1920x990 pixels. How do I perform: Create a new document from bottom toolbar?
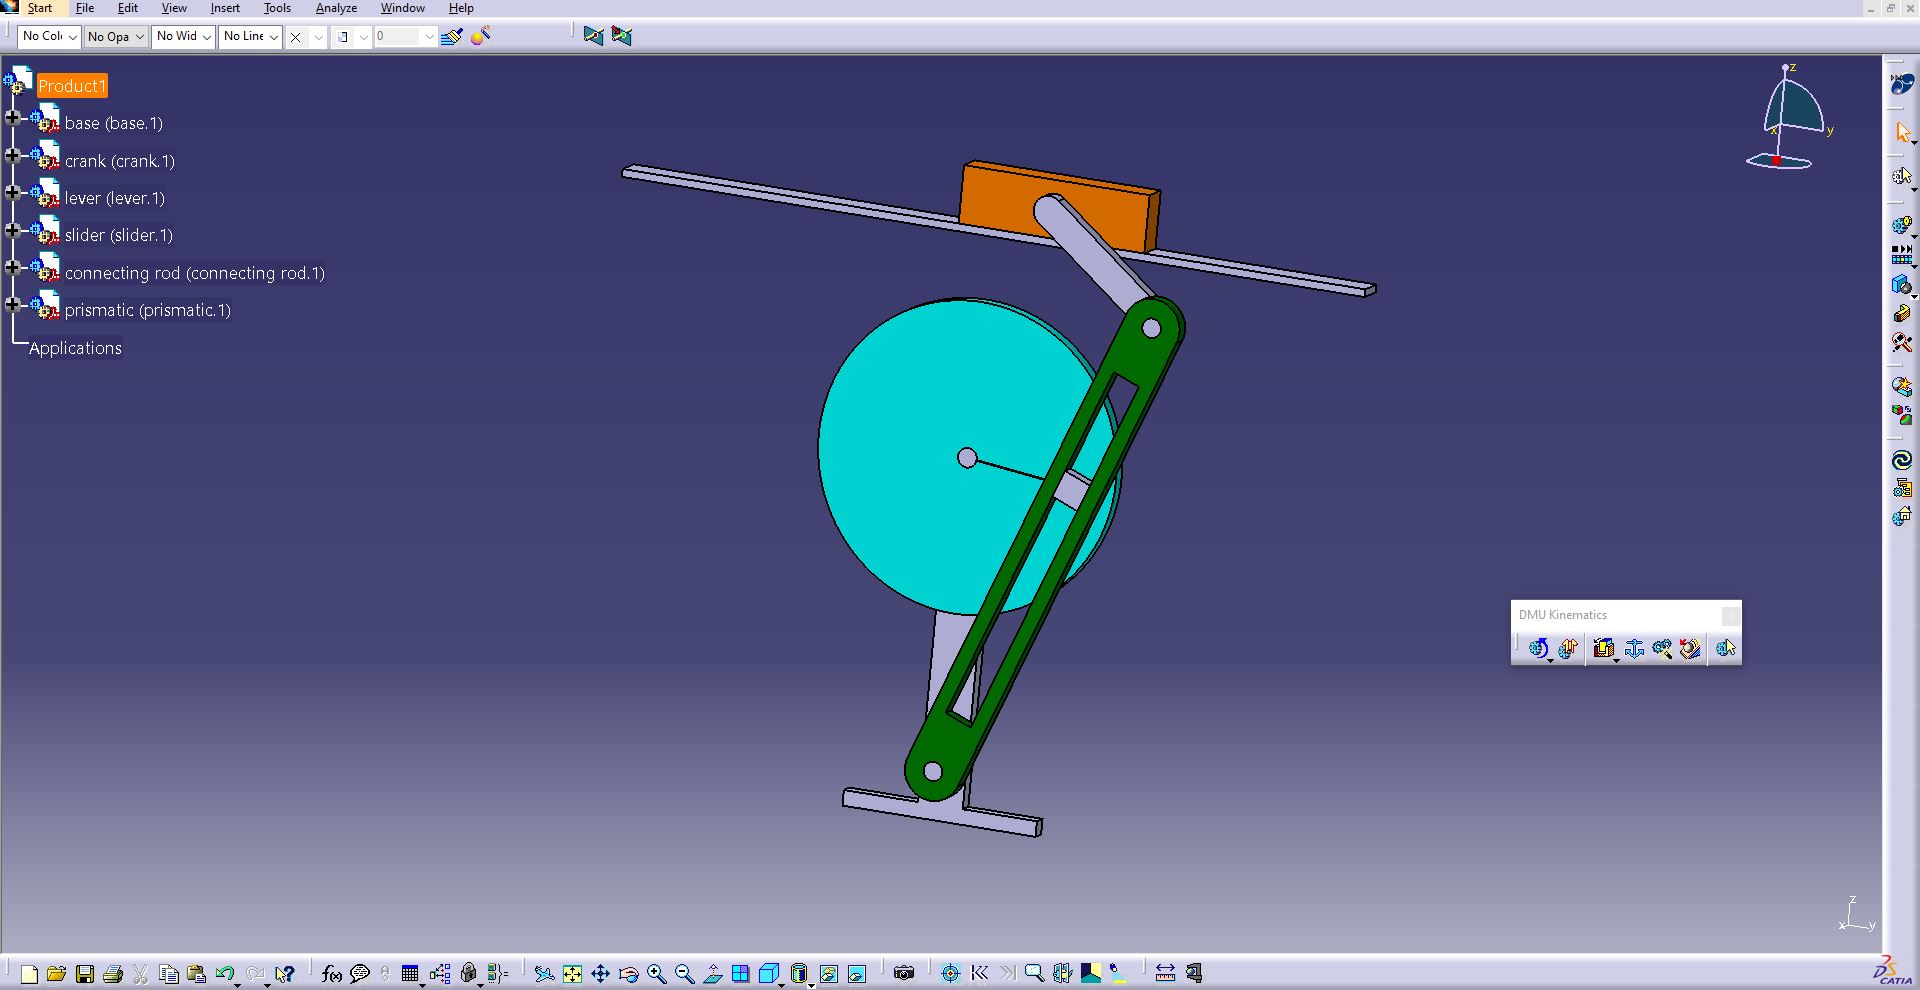tap(29, 973)
